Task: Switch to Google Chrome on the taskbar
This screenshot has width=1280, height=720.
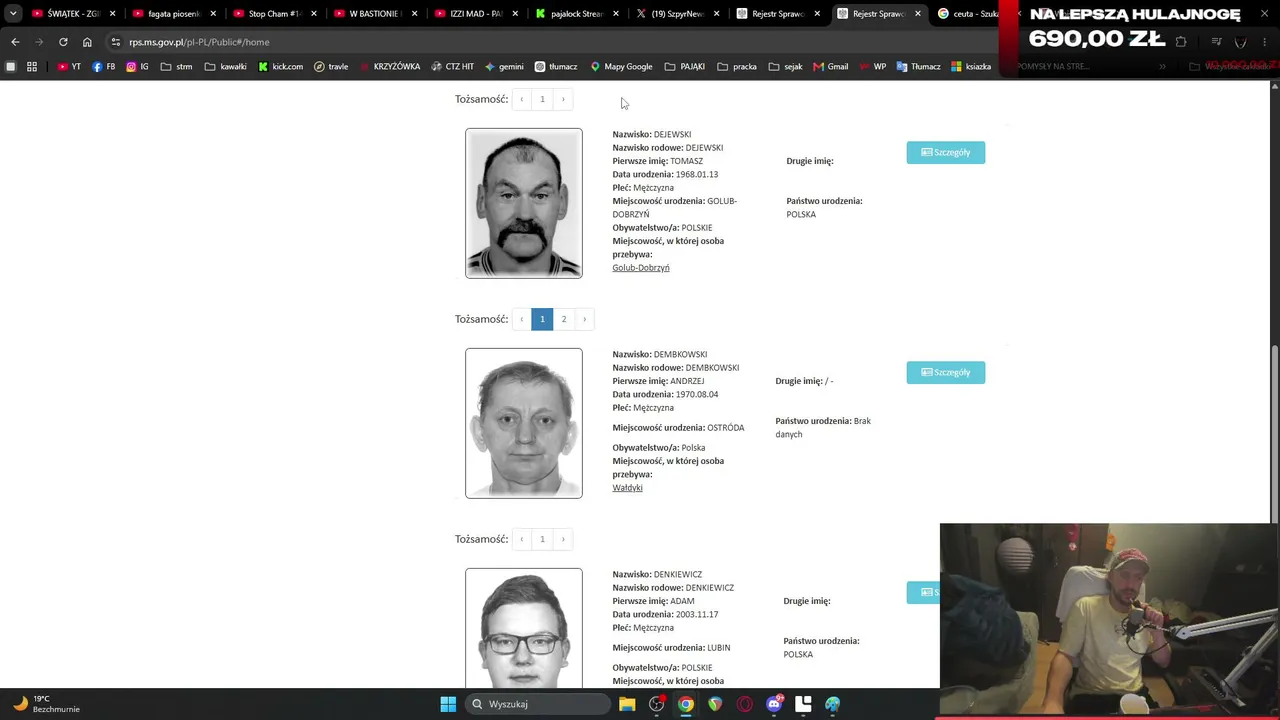Action: pos(686,704)
